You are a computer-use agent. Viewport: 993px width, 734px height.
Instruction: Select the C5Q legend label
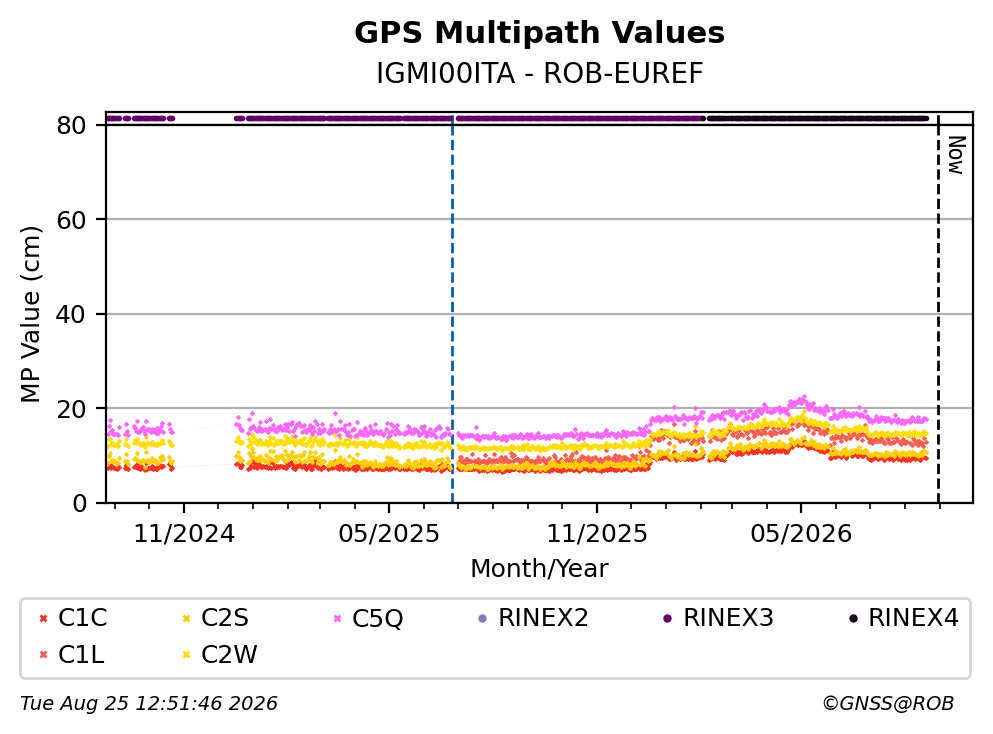click(x=377, y=619)
